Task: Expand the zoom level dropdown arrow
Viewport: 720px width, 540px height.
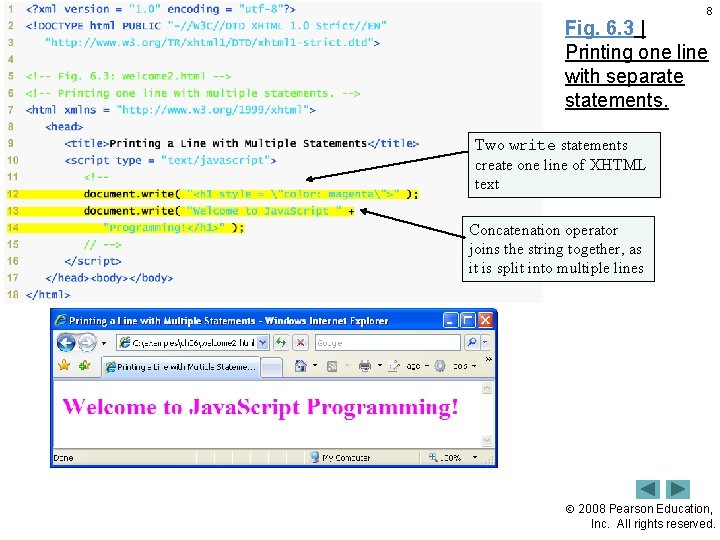Action: (474, 457)
